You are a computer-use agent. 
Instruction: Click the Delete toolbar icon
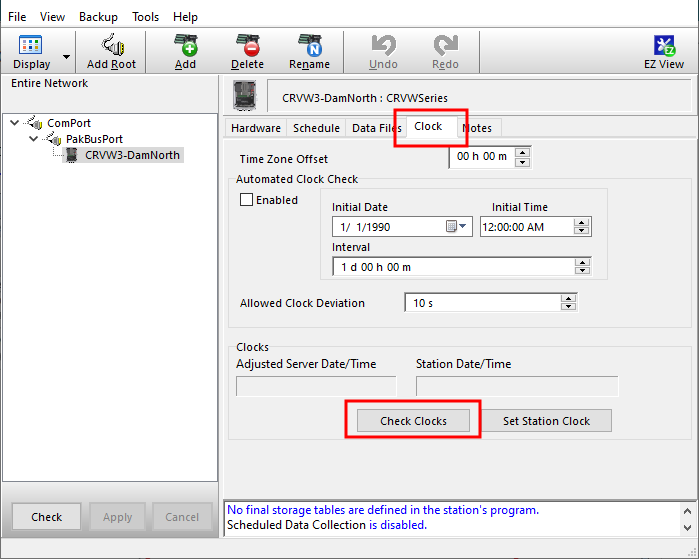pyautogui.click(x=247, y=48)
